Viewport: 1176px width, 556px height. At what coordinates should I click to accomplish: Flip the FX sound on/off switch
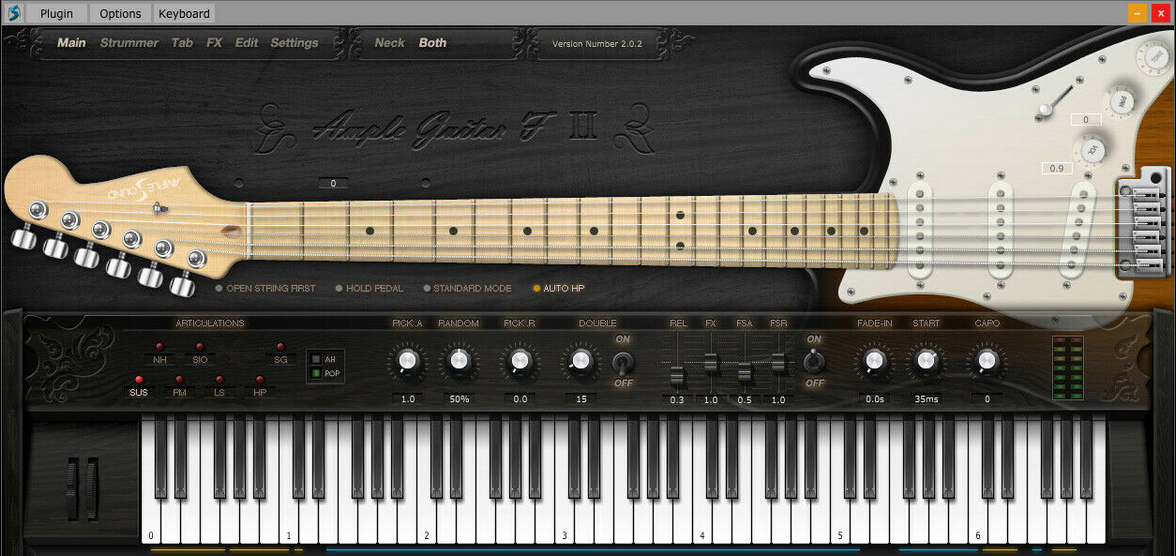812,362
